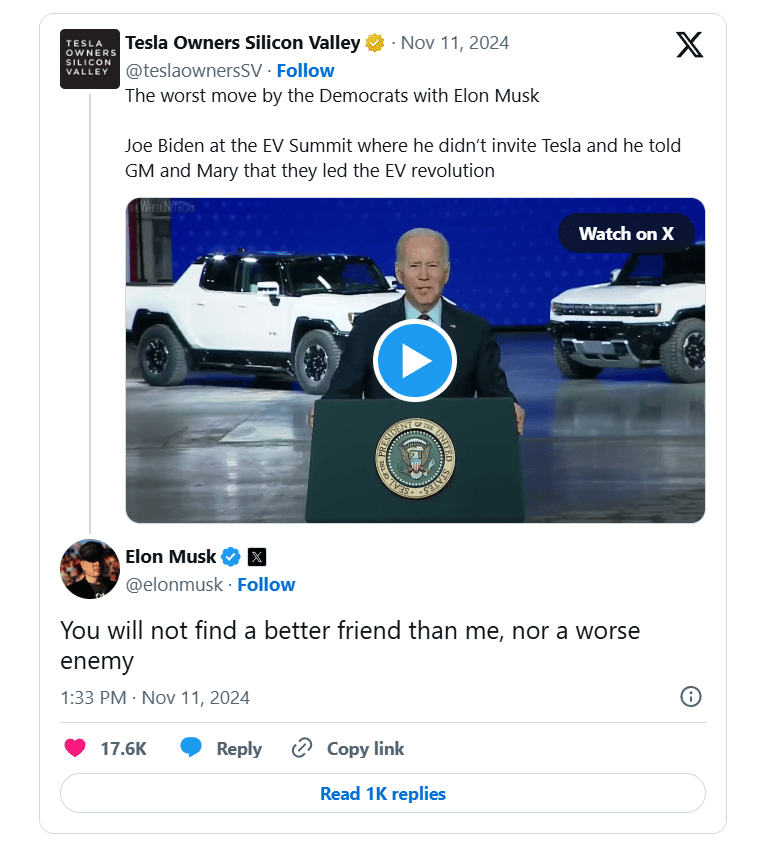Like the tweet with heart icon
The width and height of the screenshot is (770, 855).
click(75, 748)
